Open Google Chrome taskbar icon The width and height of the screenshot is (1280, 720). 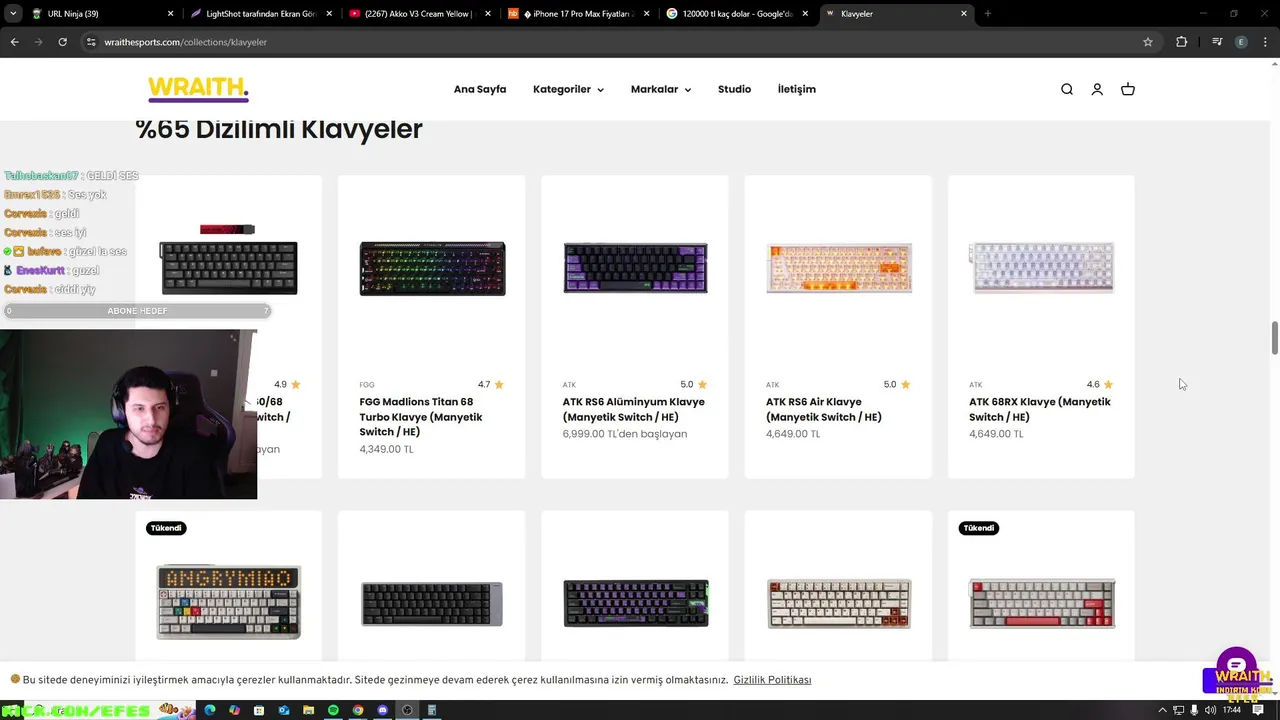pyautogui.click(x=358, y=710)
